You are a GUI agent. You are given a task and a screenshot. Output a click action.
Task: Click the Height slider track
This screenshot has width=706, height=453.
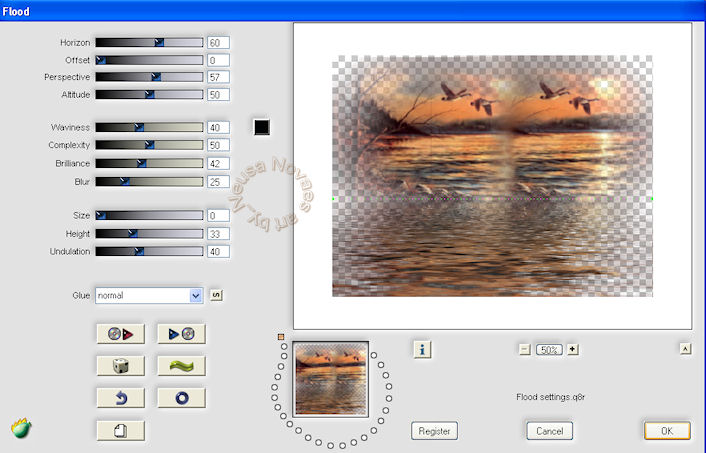coord(149,233)
